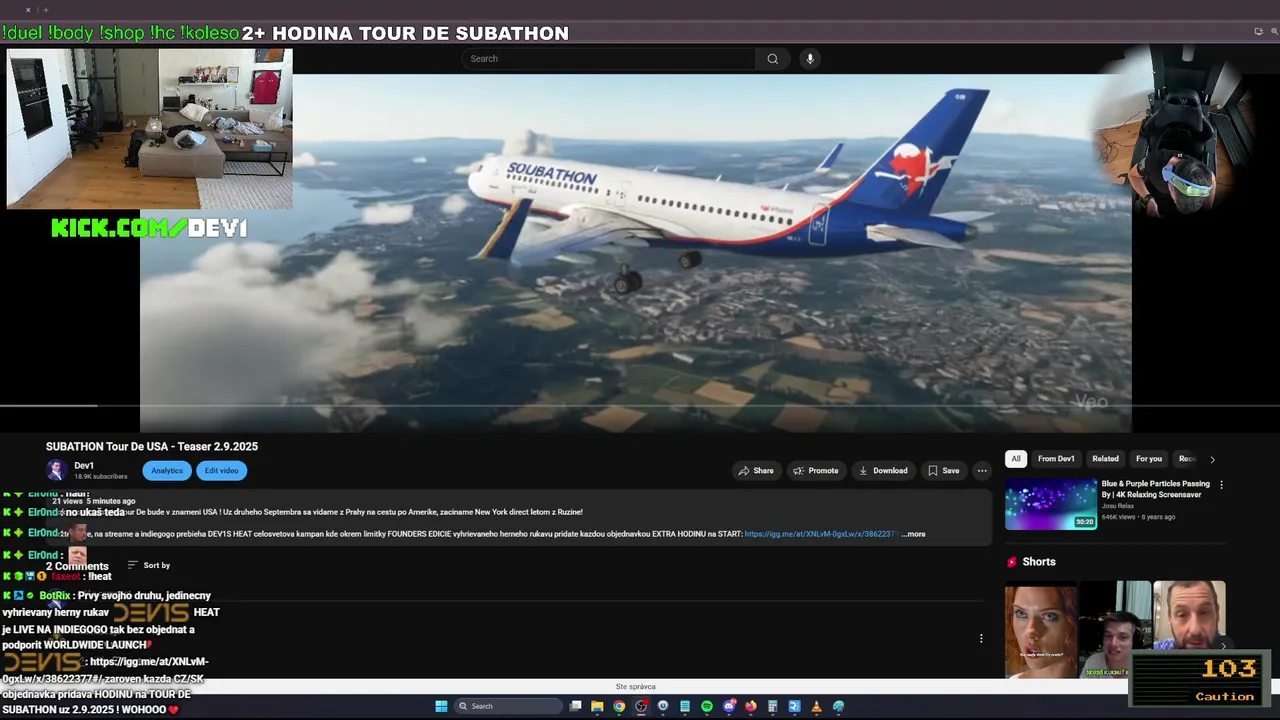The height and width of the screenshot is (720, 1280).
Task: Open options menu for Blue & Purple Particles video
Action: pyautogui.click(x=1221, y=485)
